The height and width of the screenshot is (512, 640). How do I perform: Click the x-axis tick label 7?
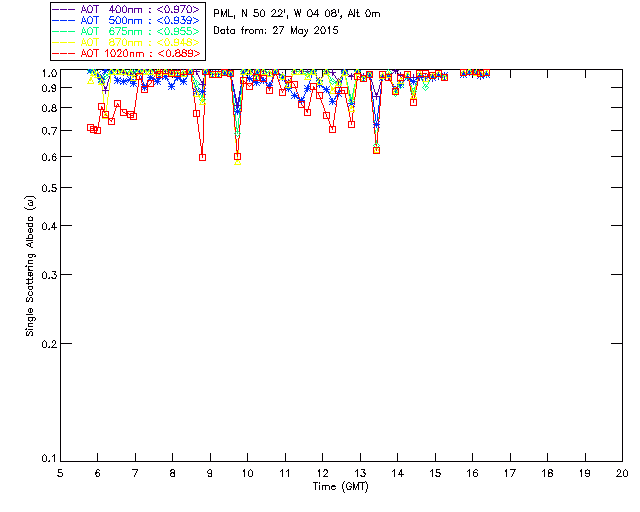coord(135,473)
